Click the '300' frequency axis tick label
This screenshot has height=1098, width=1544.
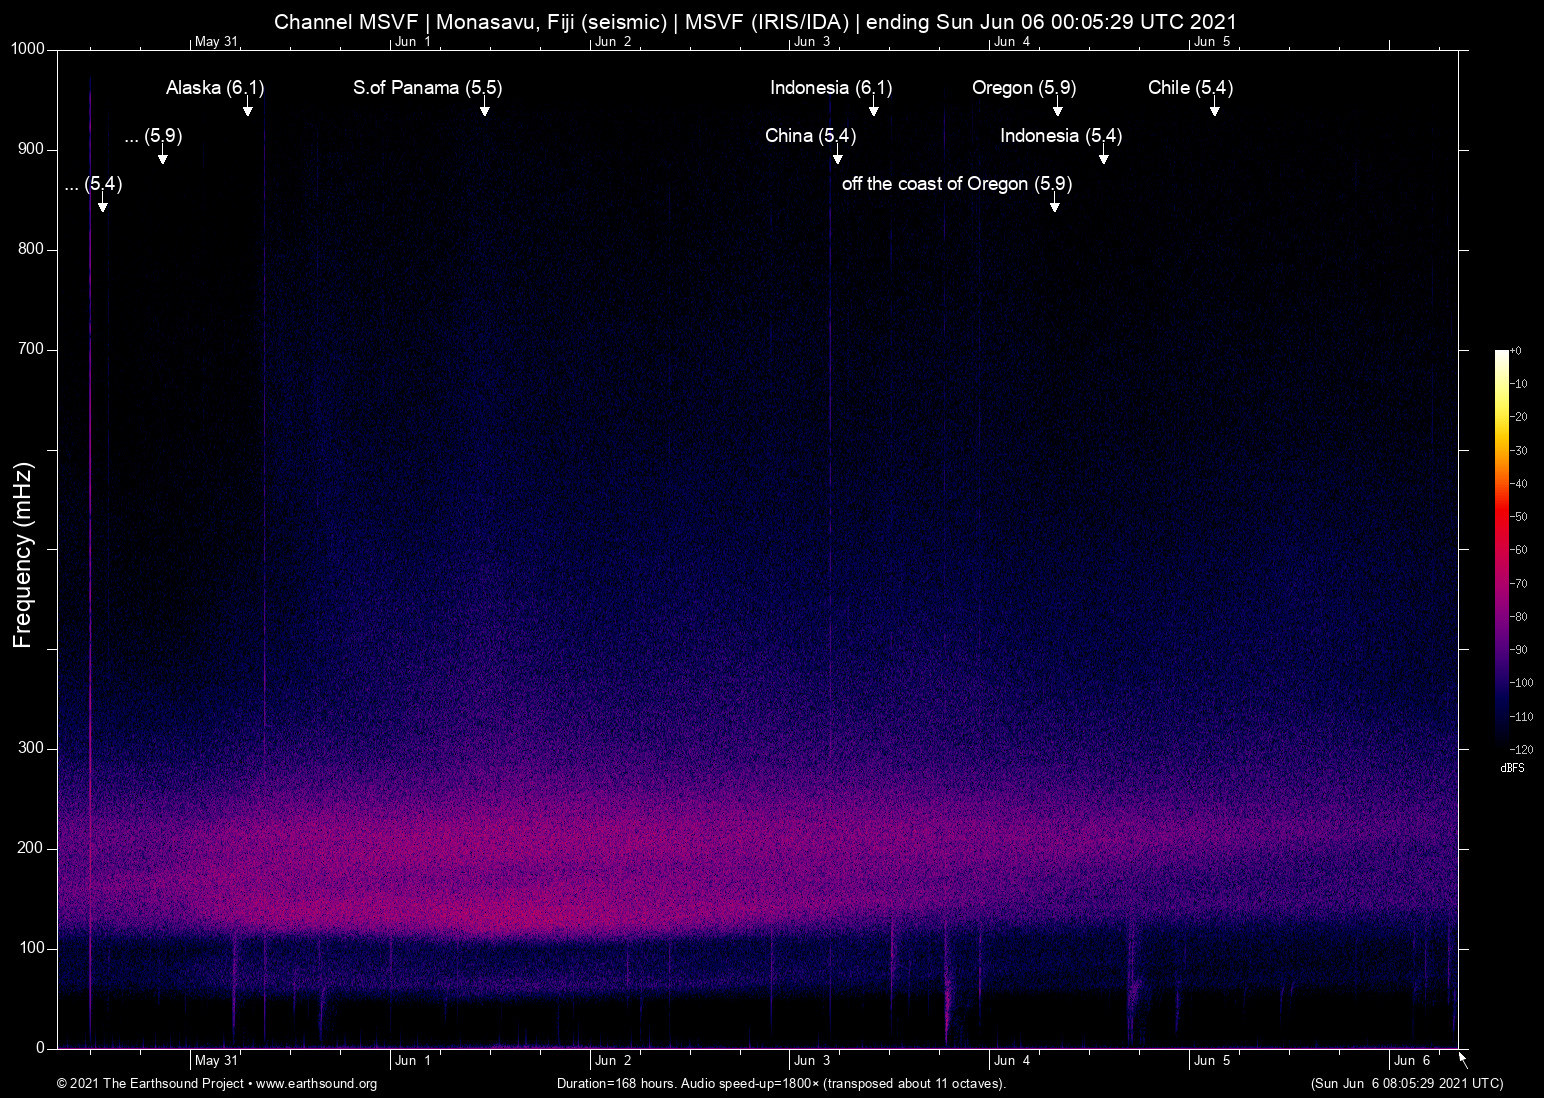coord(32,748)
